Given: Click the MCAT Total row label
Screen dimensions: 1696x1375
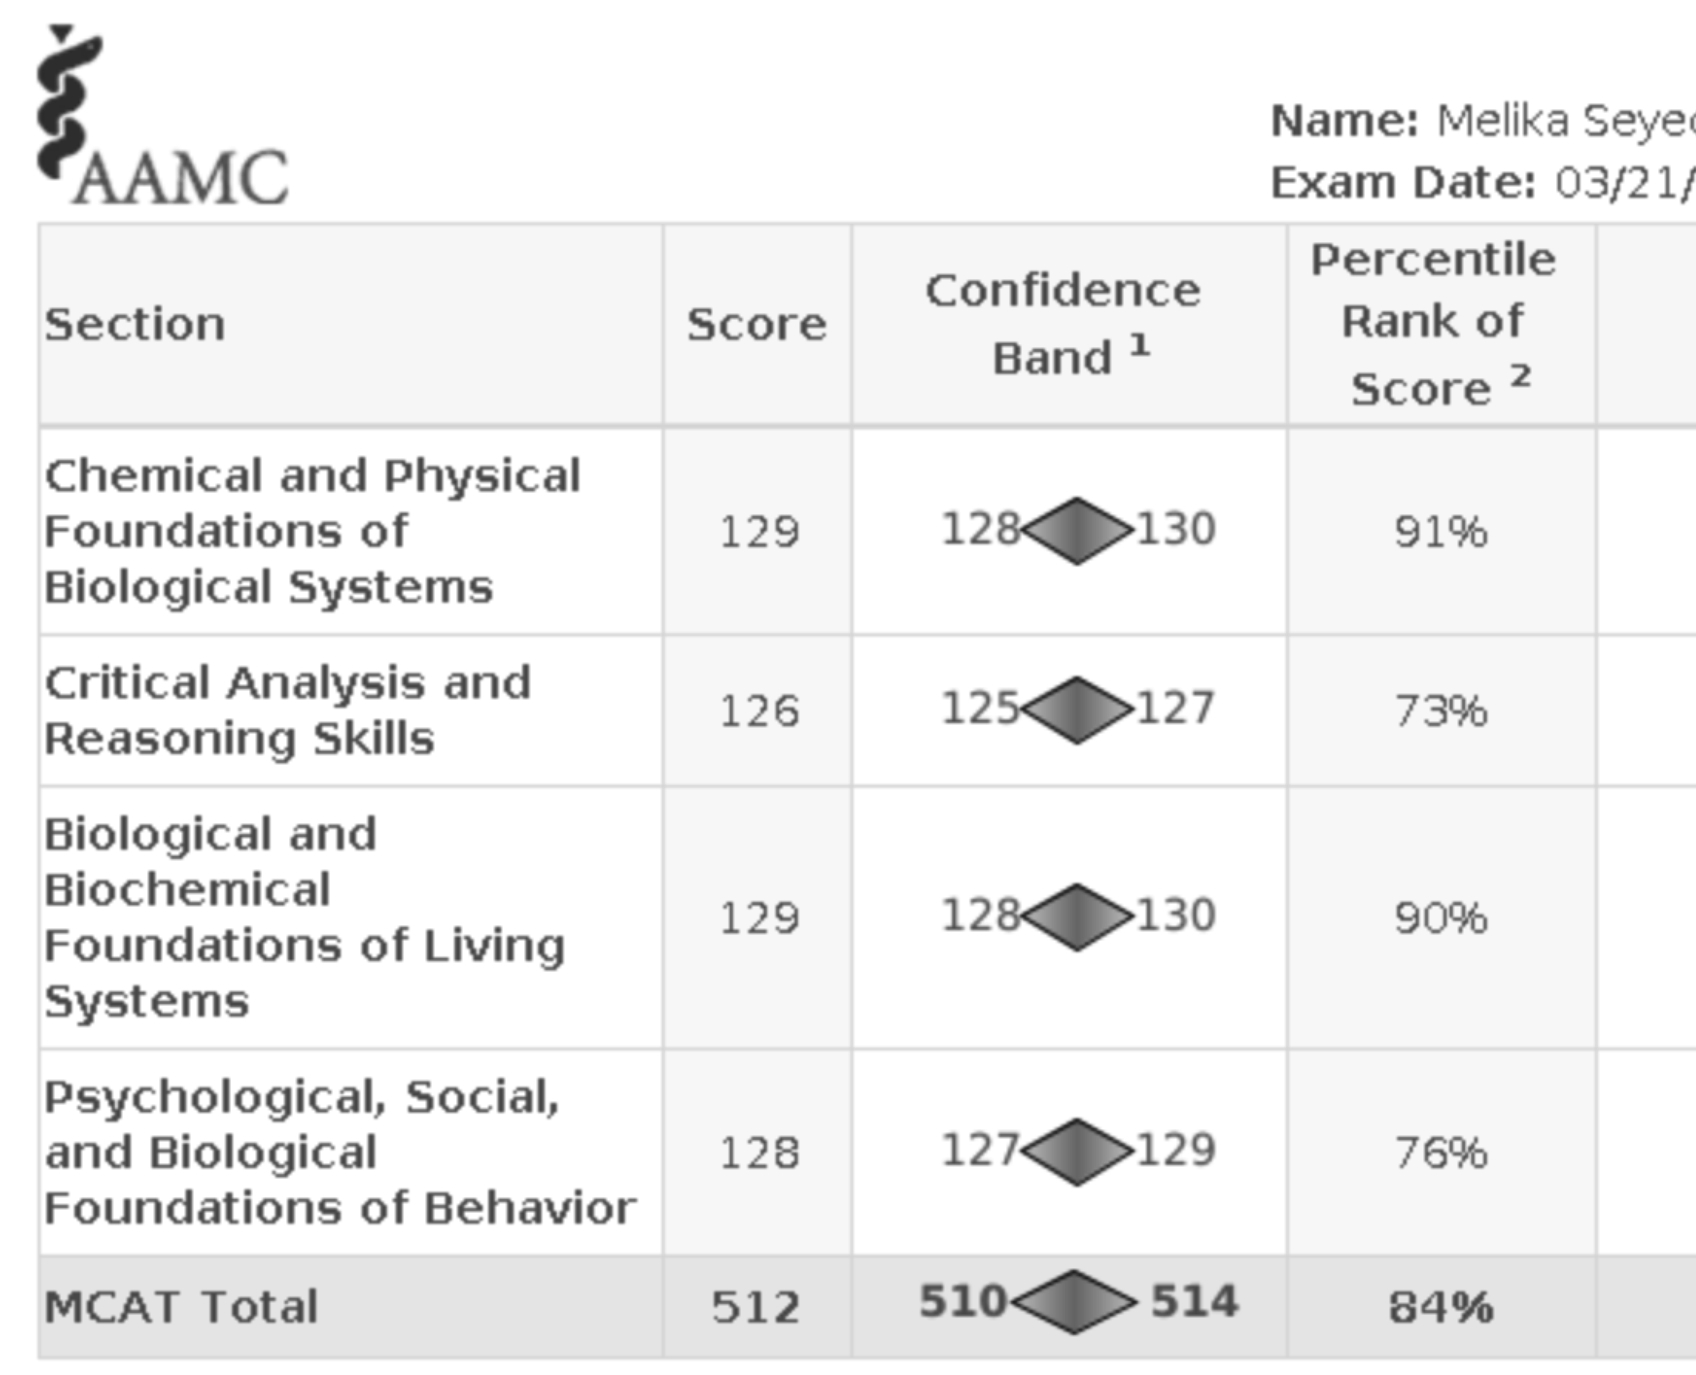Looking at the screenshot, I should 181,1307.
